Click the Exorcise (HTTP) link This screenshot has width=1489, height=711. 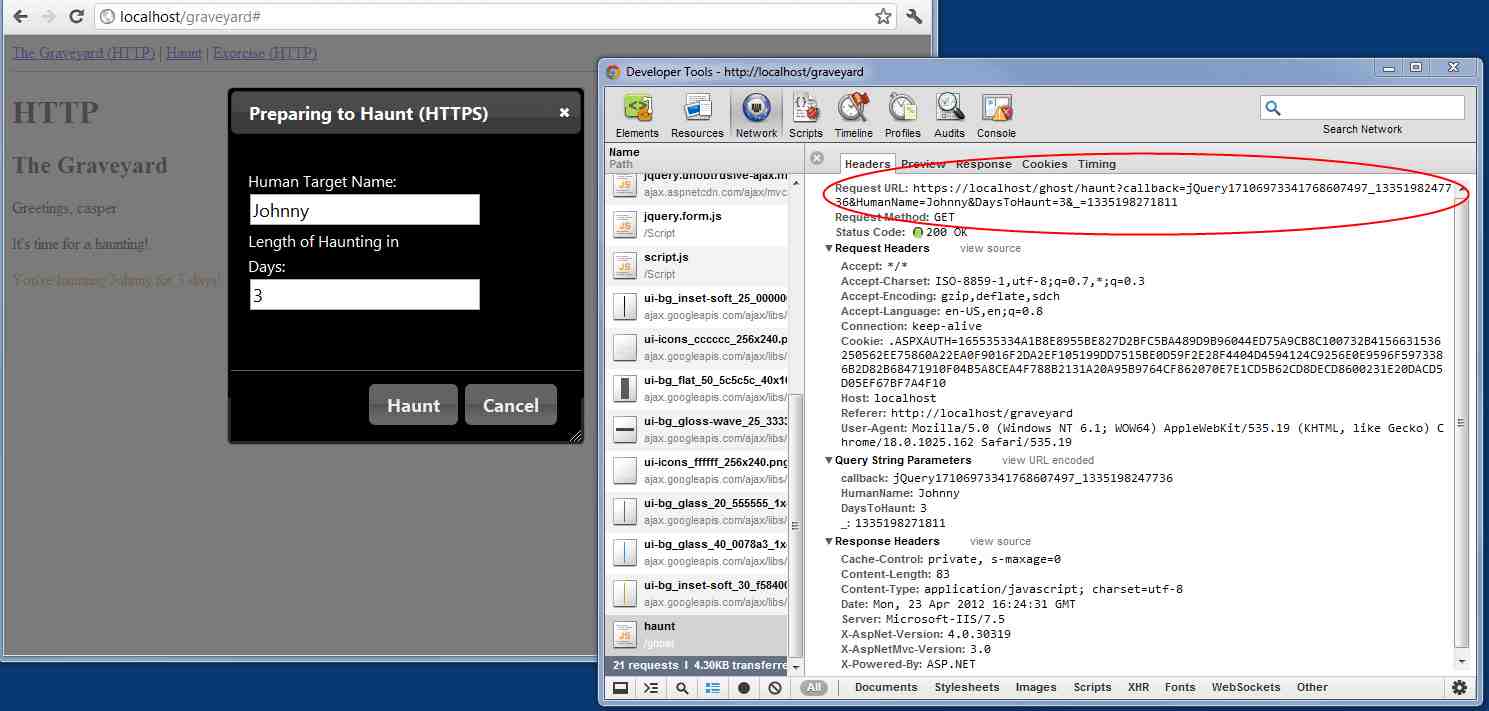264,53
